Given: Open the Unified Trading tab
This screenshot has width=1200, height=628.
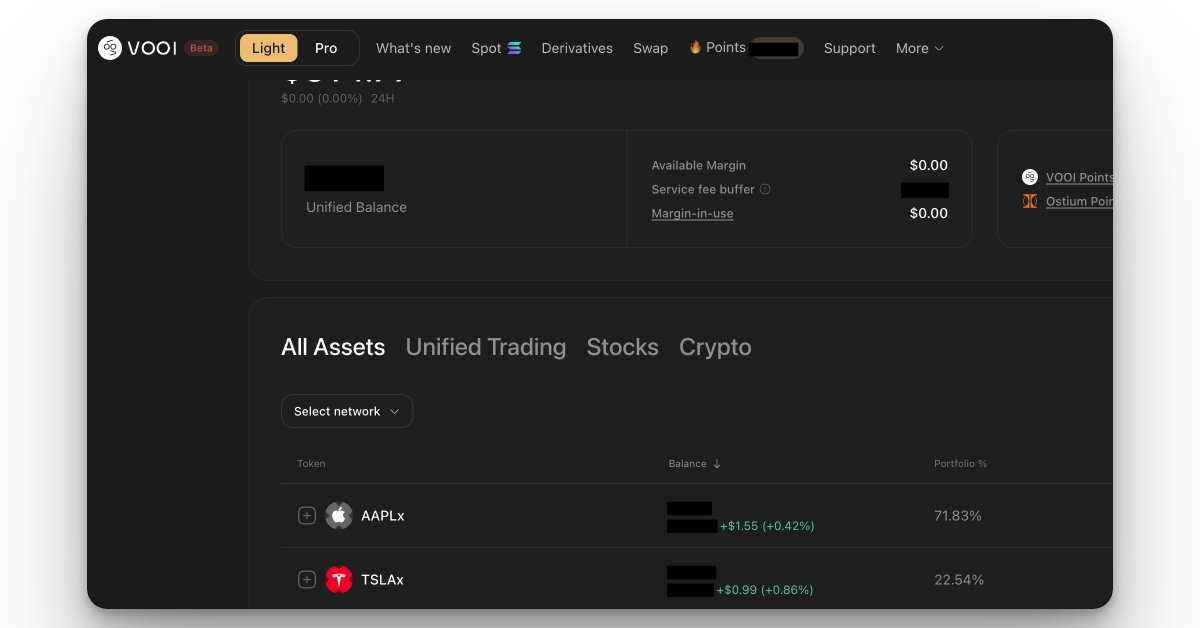Looking at the screenshot, I should click(x=485, y=347).
